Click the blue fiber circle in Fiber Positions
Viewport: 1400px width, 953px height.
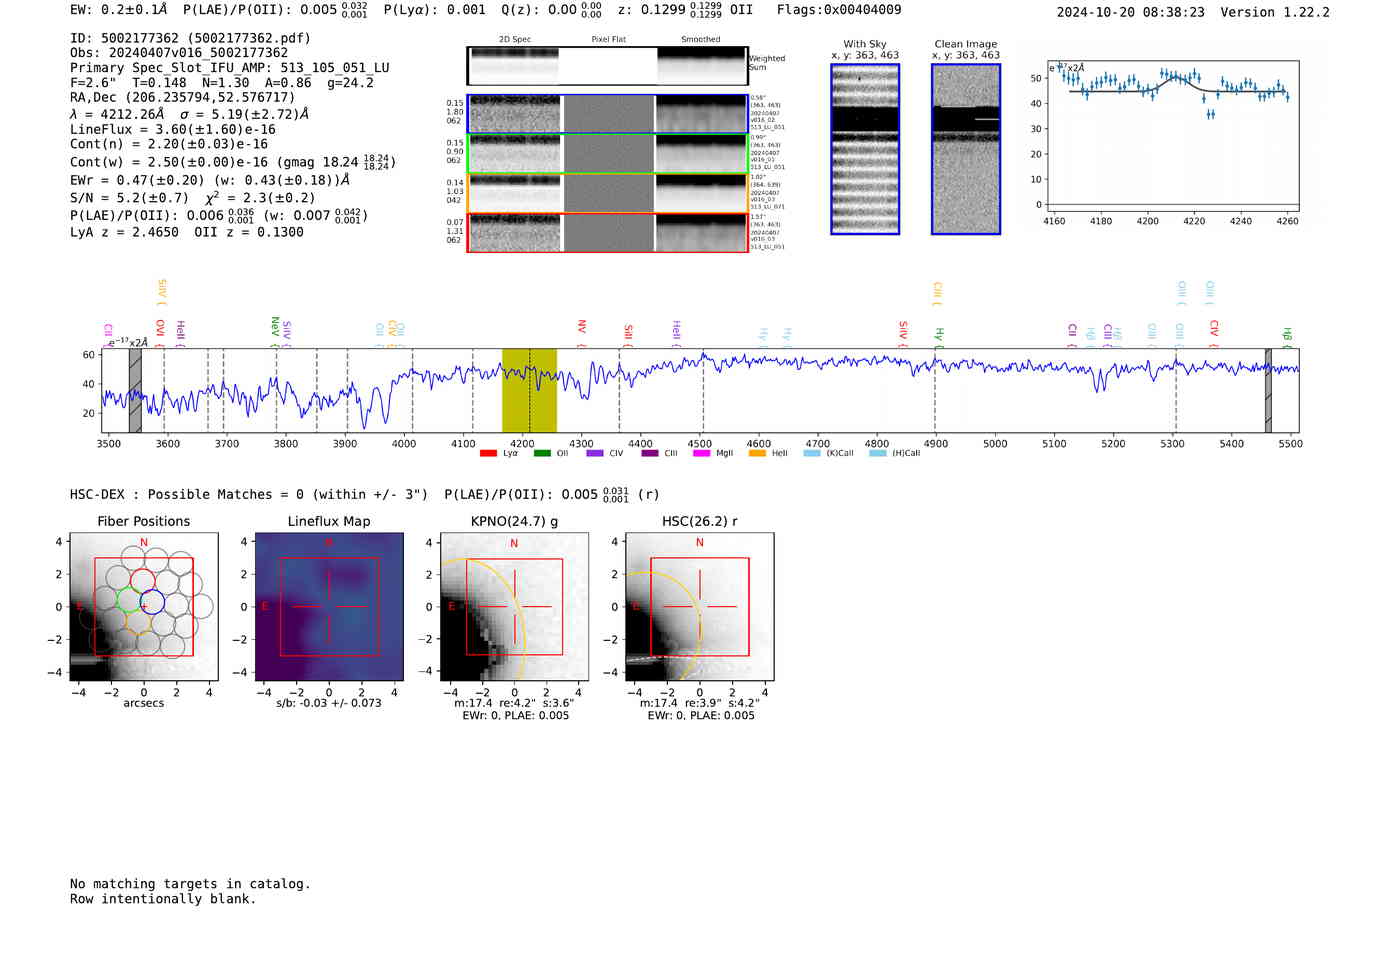tap(152, 602)
